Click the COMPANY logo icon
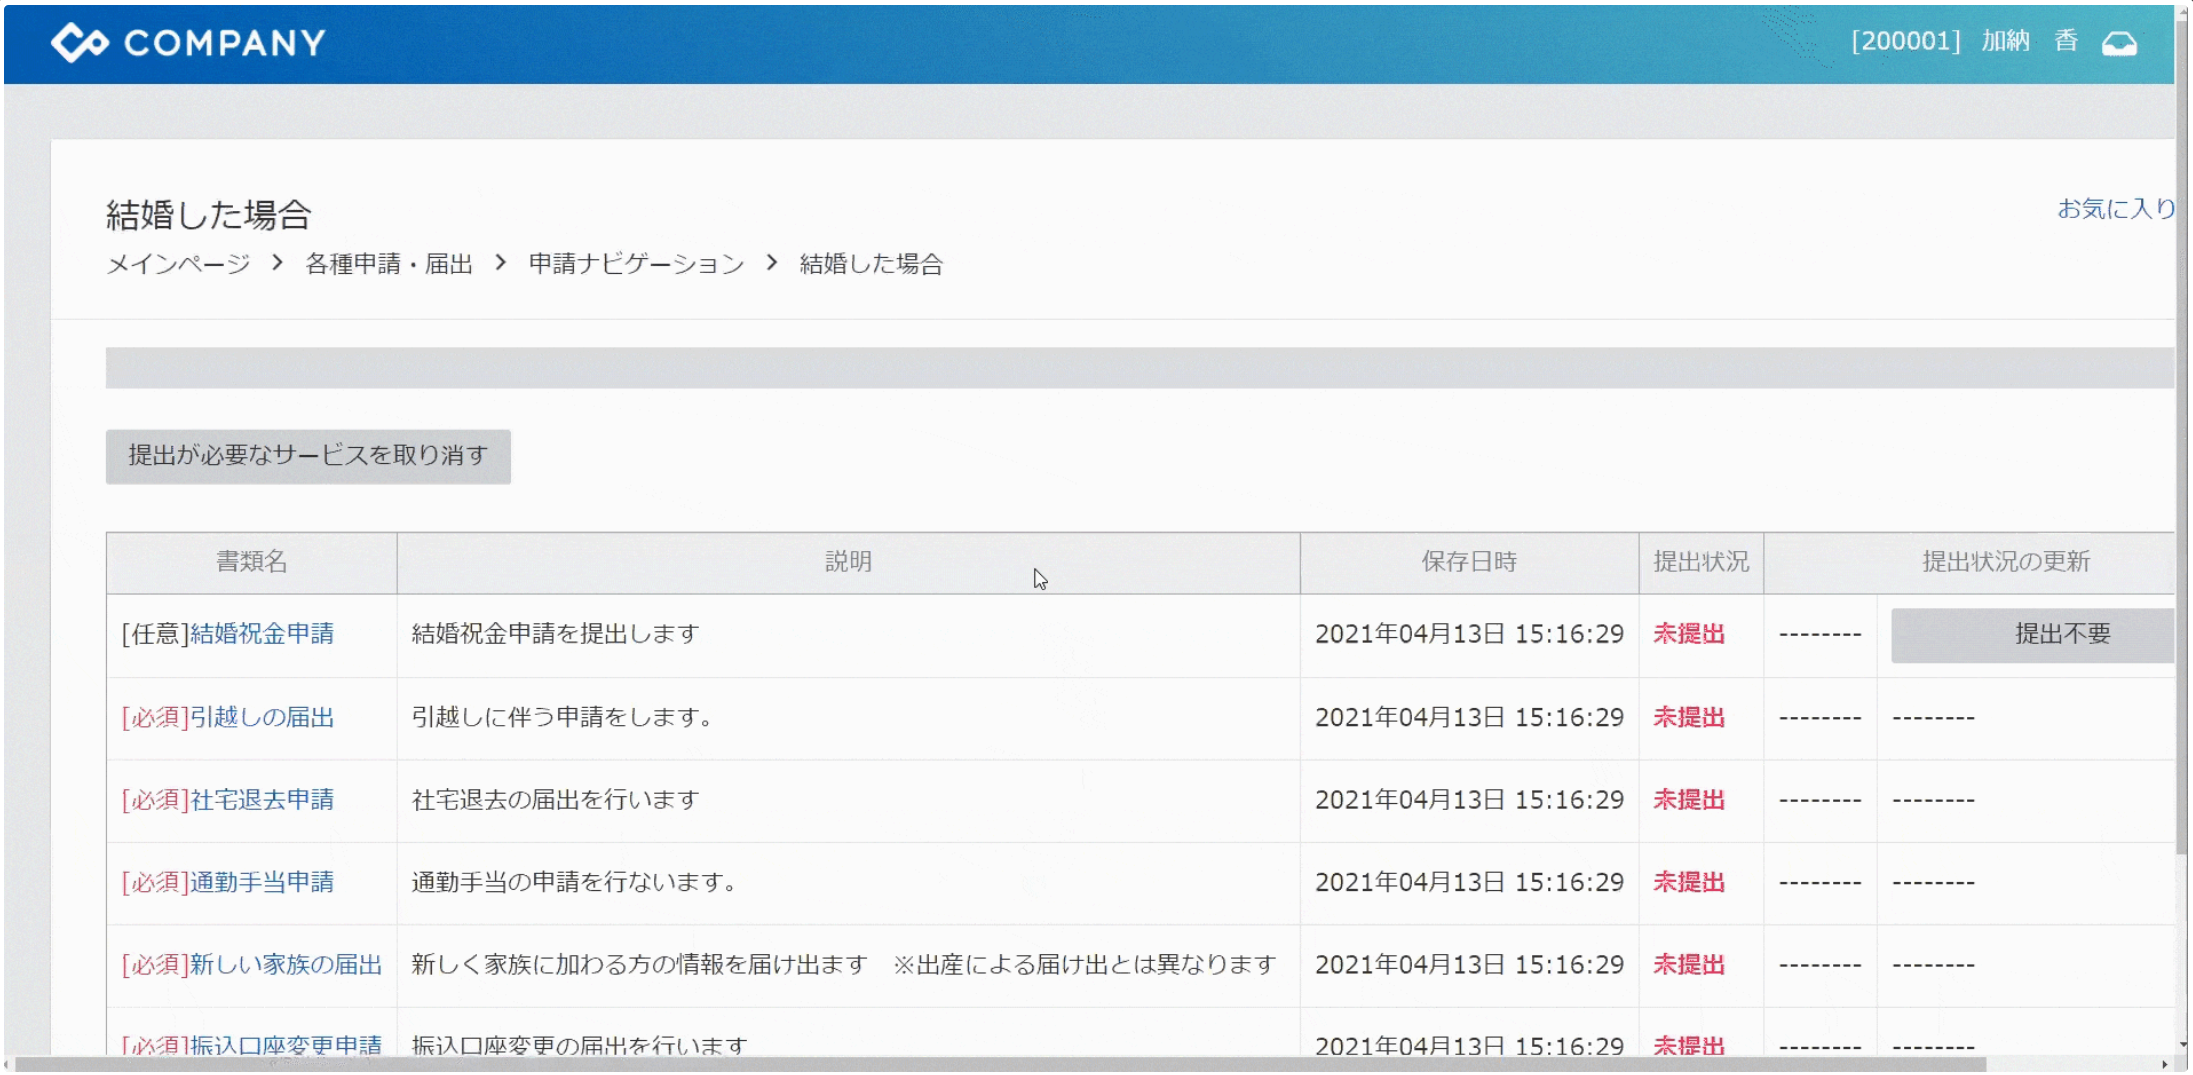2193x1075 pixels. pyautogui.click(x=80, y=42)
